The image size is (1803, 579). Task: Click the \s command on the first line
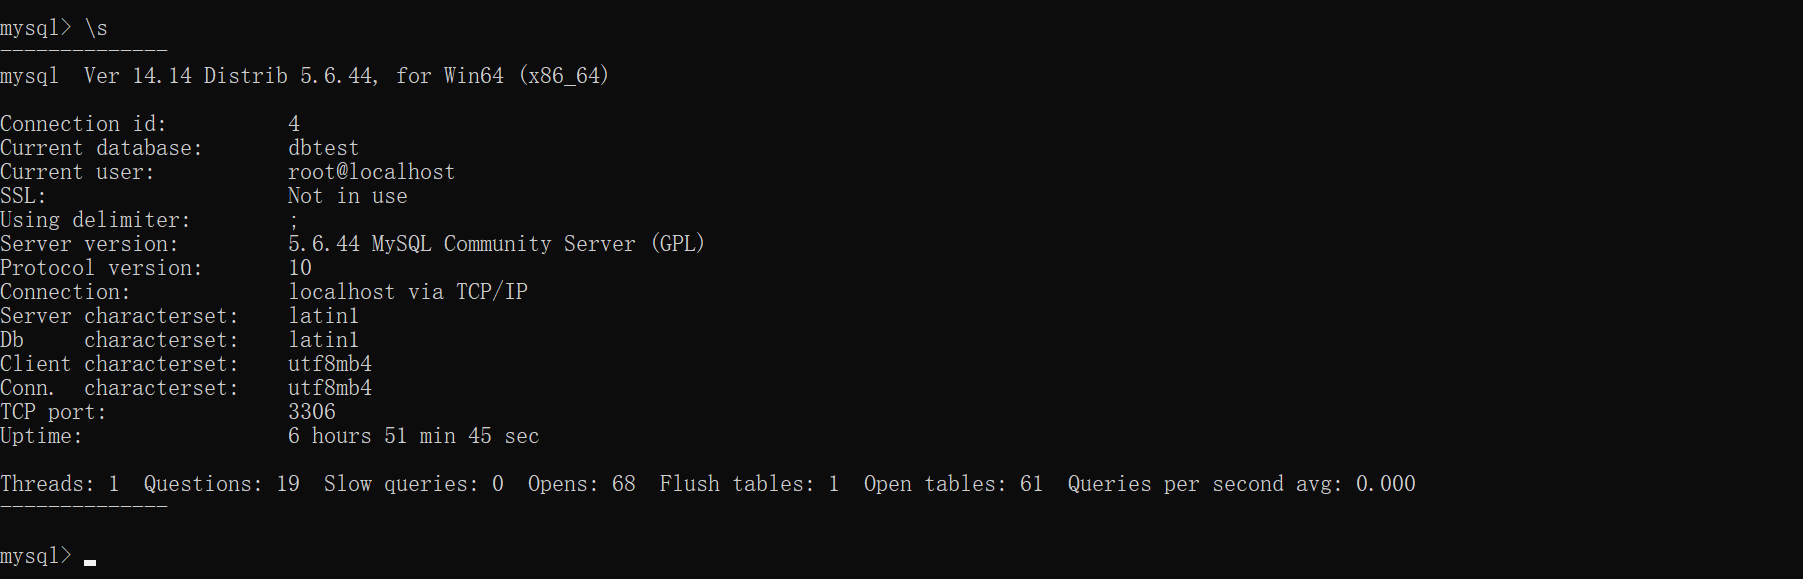point(96,28)
